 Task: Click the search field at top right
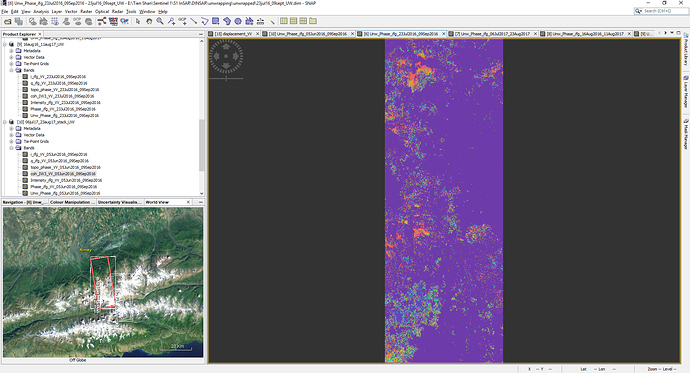661,11
